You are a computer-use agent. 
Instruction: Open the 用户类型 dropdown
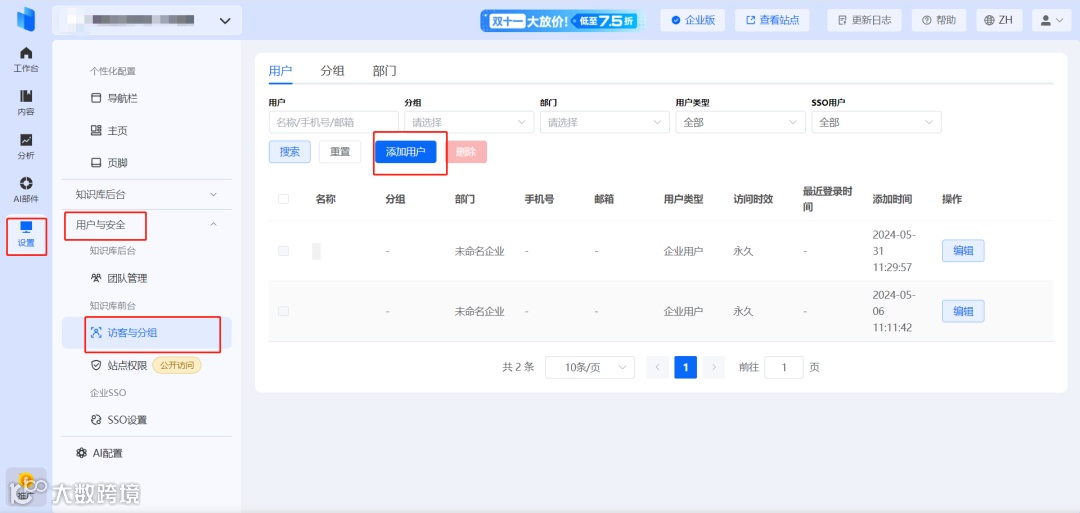click(x=740, y=122)
